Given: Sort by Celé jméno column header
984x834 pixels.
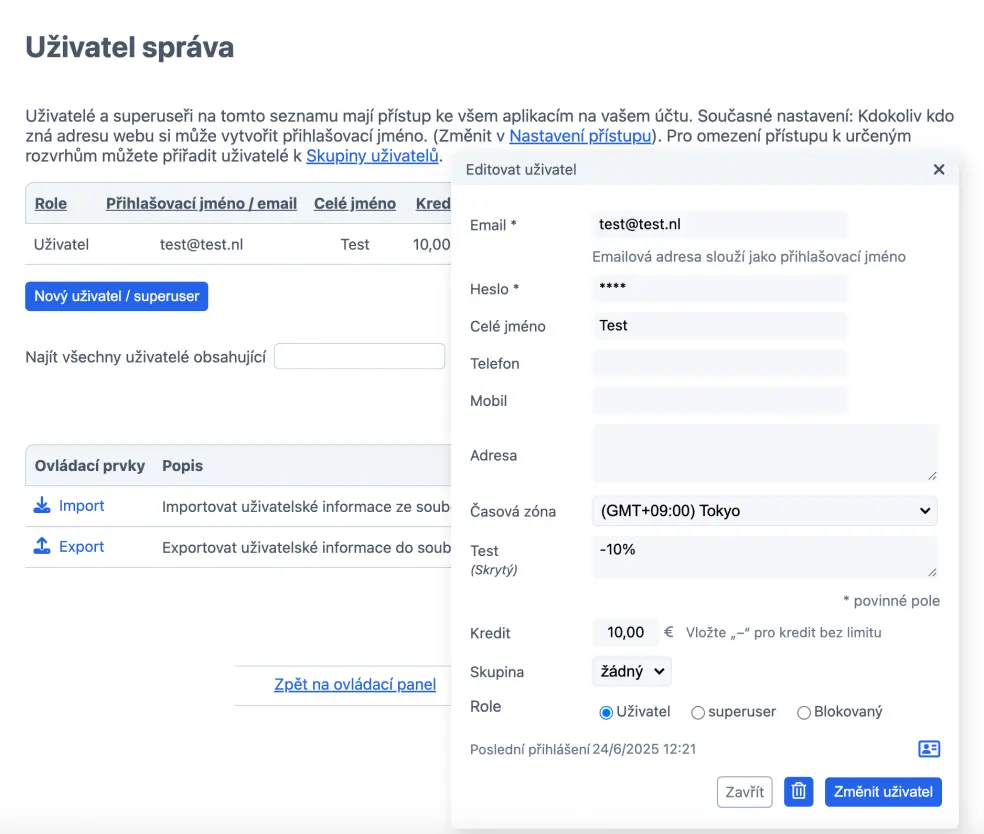Looking at the screenshot, I should pos(355,204).
